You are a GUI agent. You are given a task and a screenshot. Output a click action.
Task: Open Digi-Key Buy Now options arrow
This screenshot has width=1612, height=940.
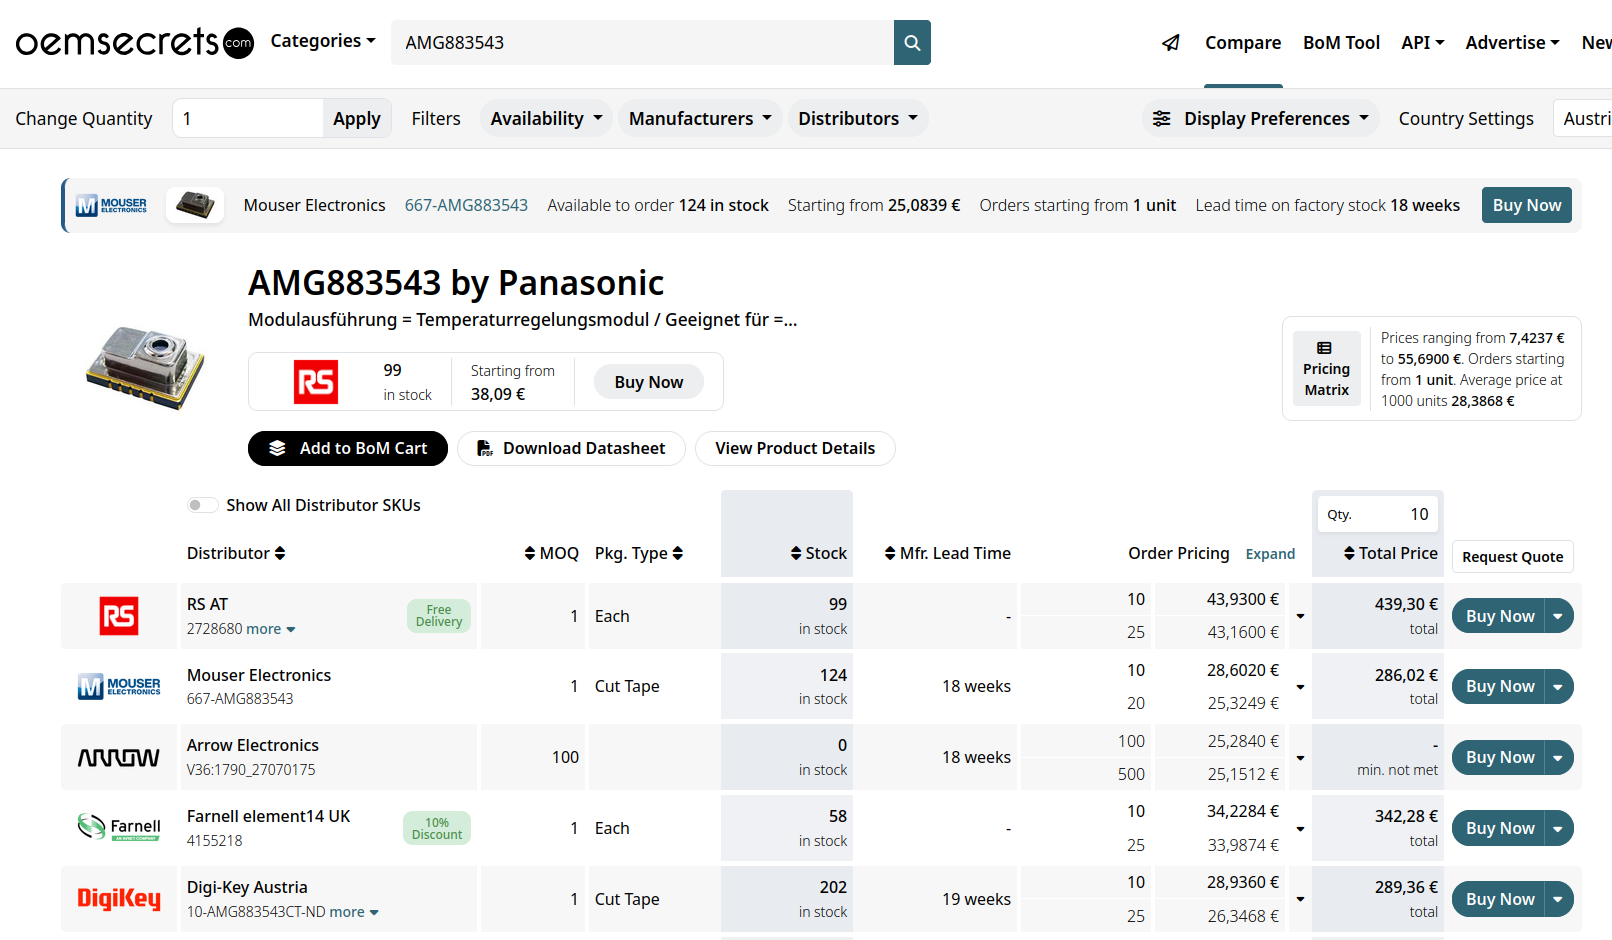[x=1558, y=899]
